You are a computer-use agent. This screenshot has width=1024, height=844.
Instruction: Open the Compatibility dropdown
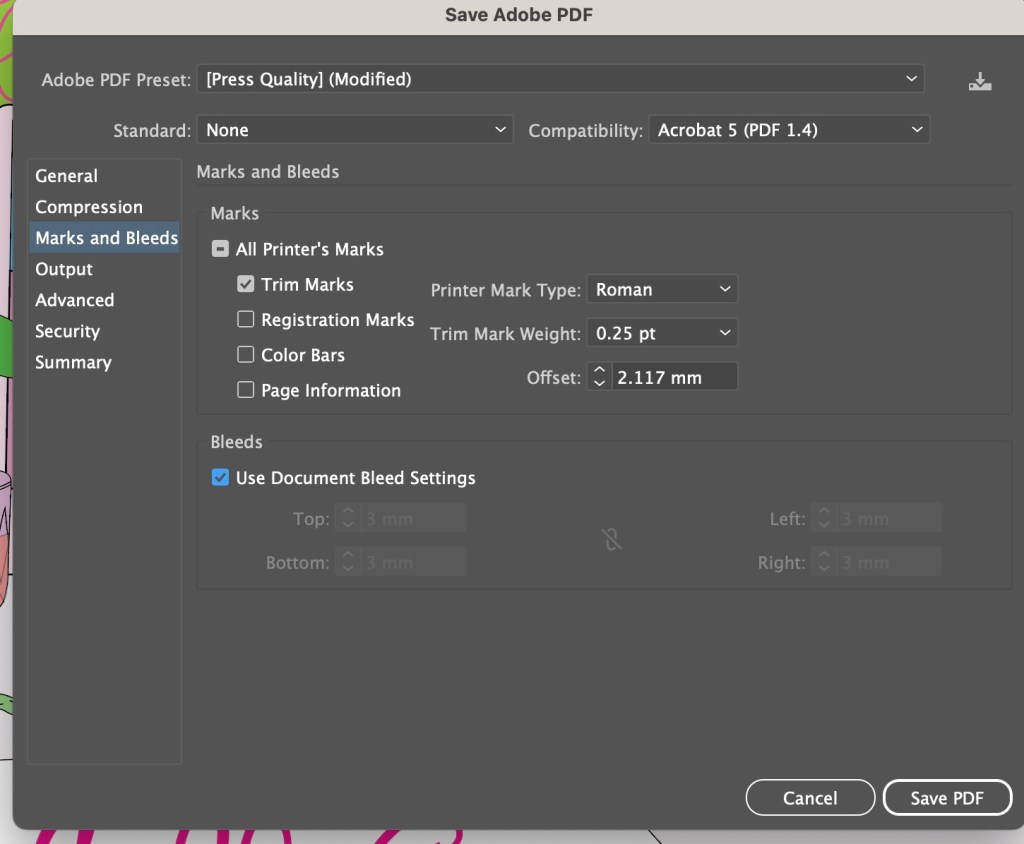pos(788,130)
